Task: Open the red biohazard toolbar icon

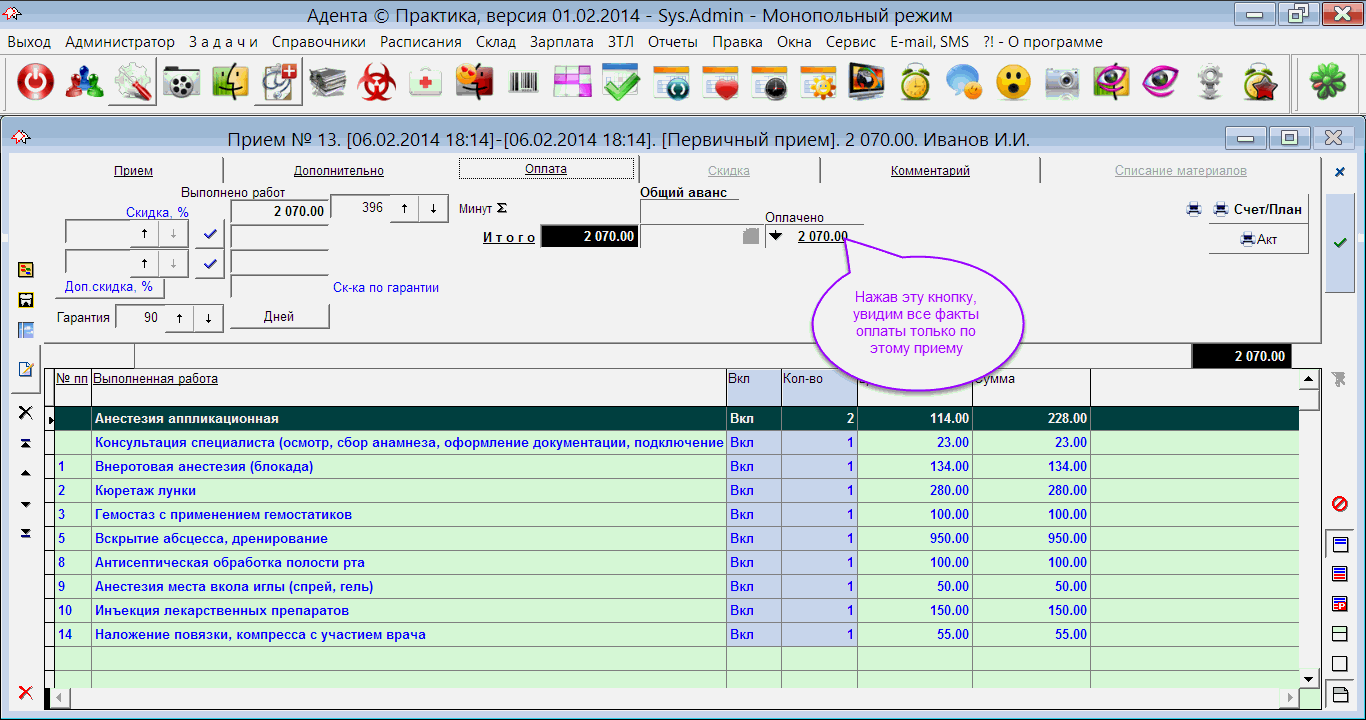Action: pos(378,83)
